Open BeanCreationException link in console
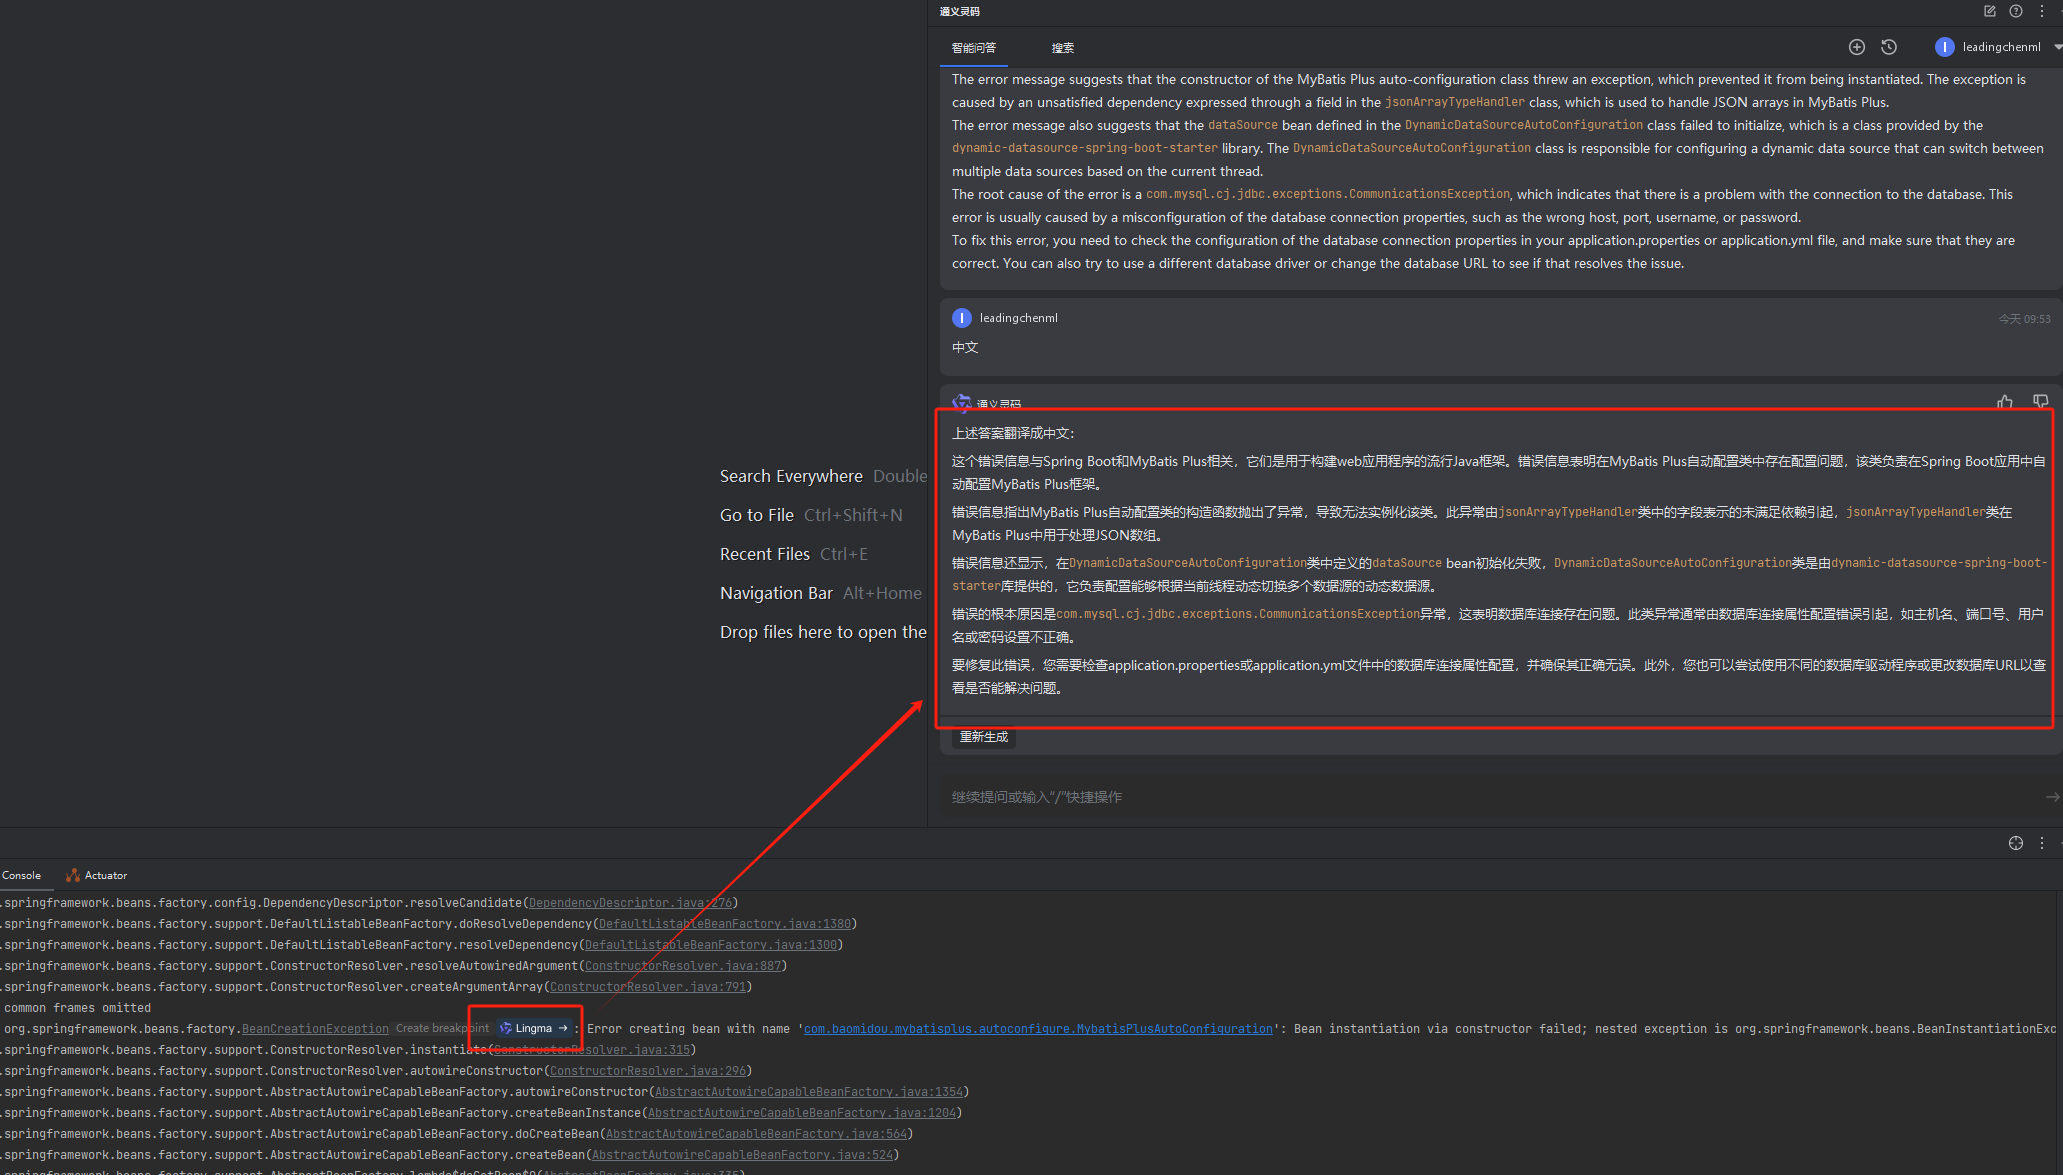Screen dimensions: 2063x1175 pyautogui.click(x=315, y=1029)
